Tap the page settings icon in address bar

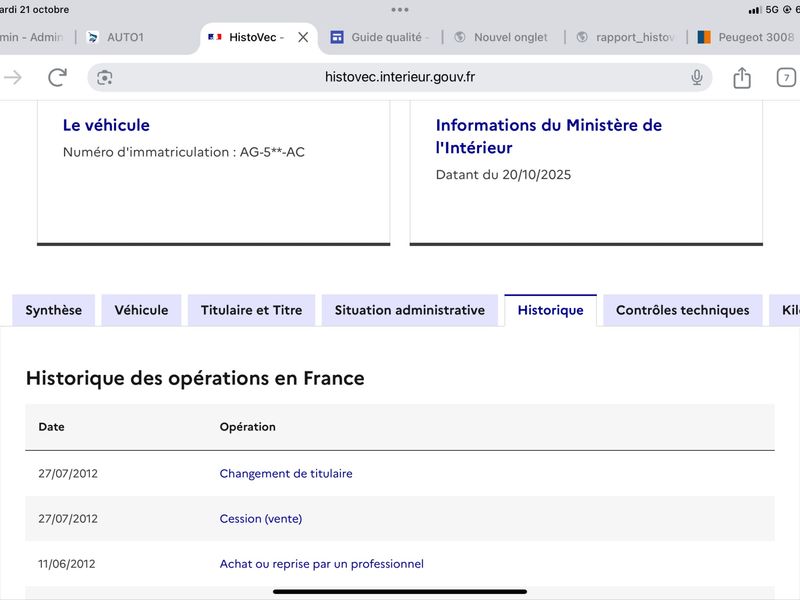[105, 77]
